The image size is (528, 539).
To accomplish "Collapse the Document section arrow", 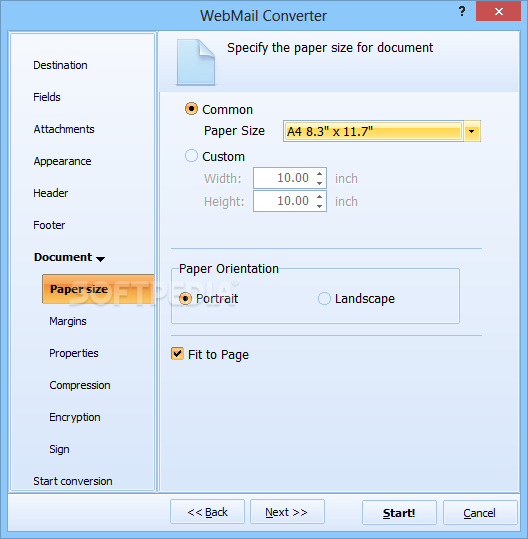I will [100, 259].
